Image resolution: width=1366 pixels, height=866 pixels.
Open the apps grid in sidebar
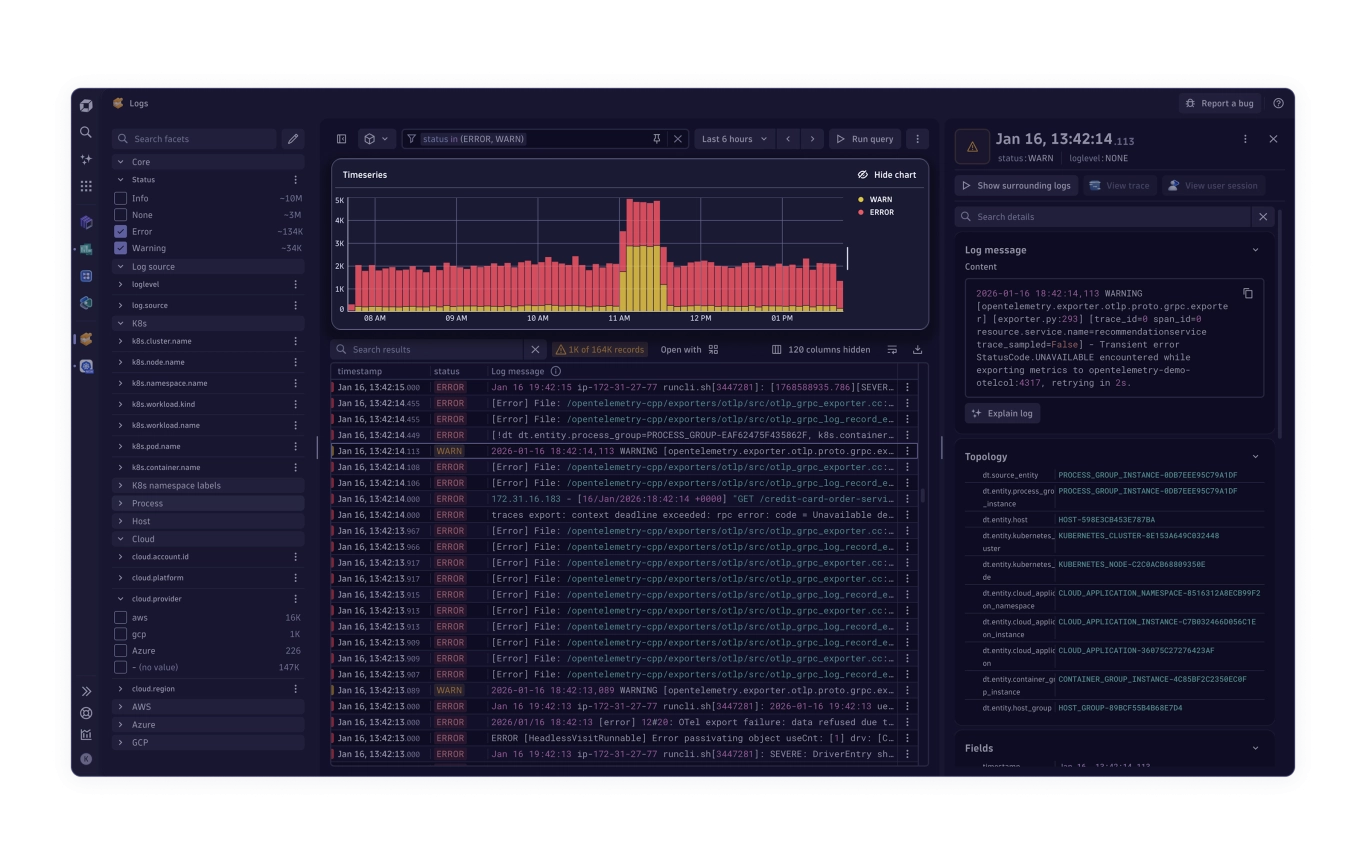[86, 186]
